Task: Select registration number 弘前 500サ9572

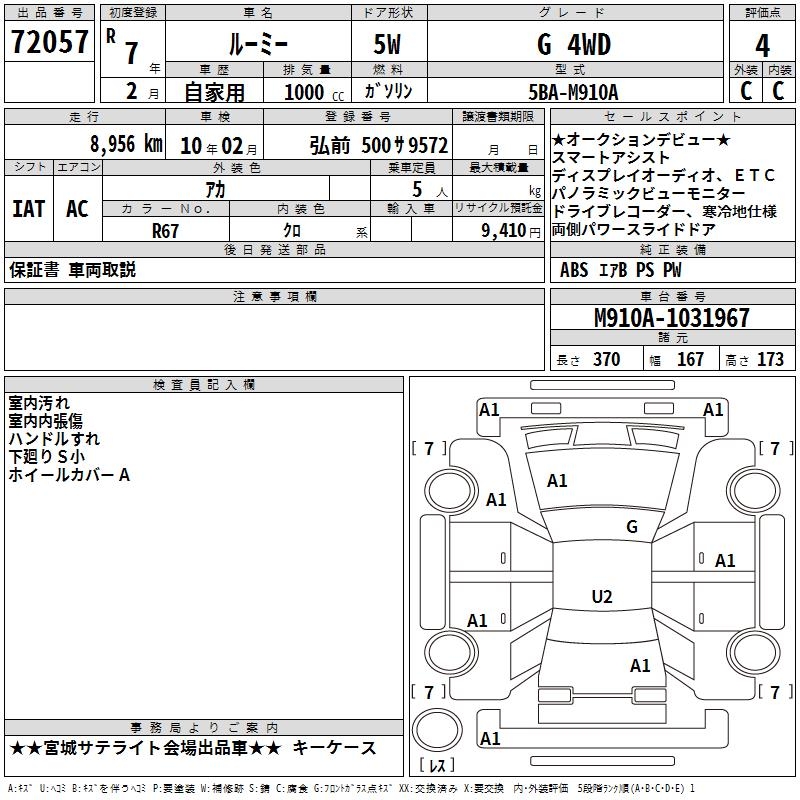Action: tap(379, 146)
